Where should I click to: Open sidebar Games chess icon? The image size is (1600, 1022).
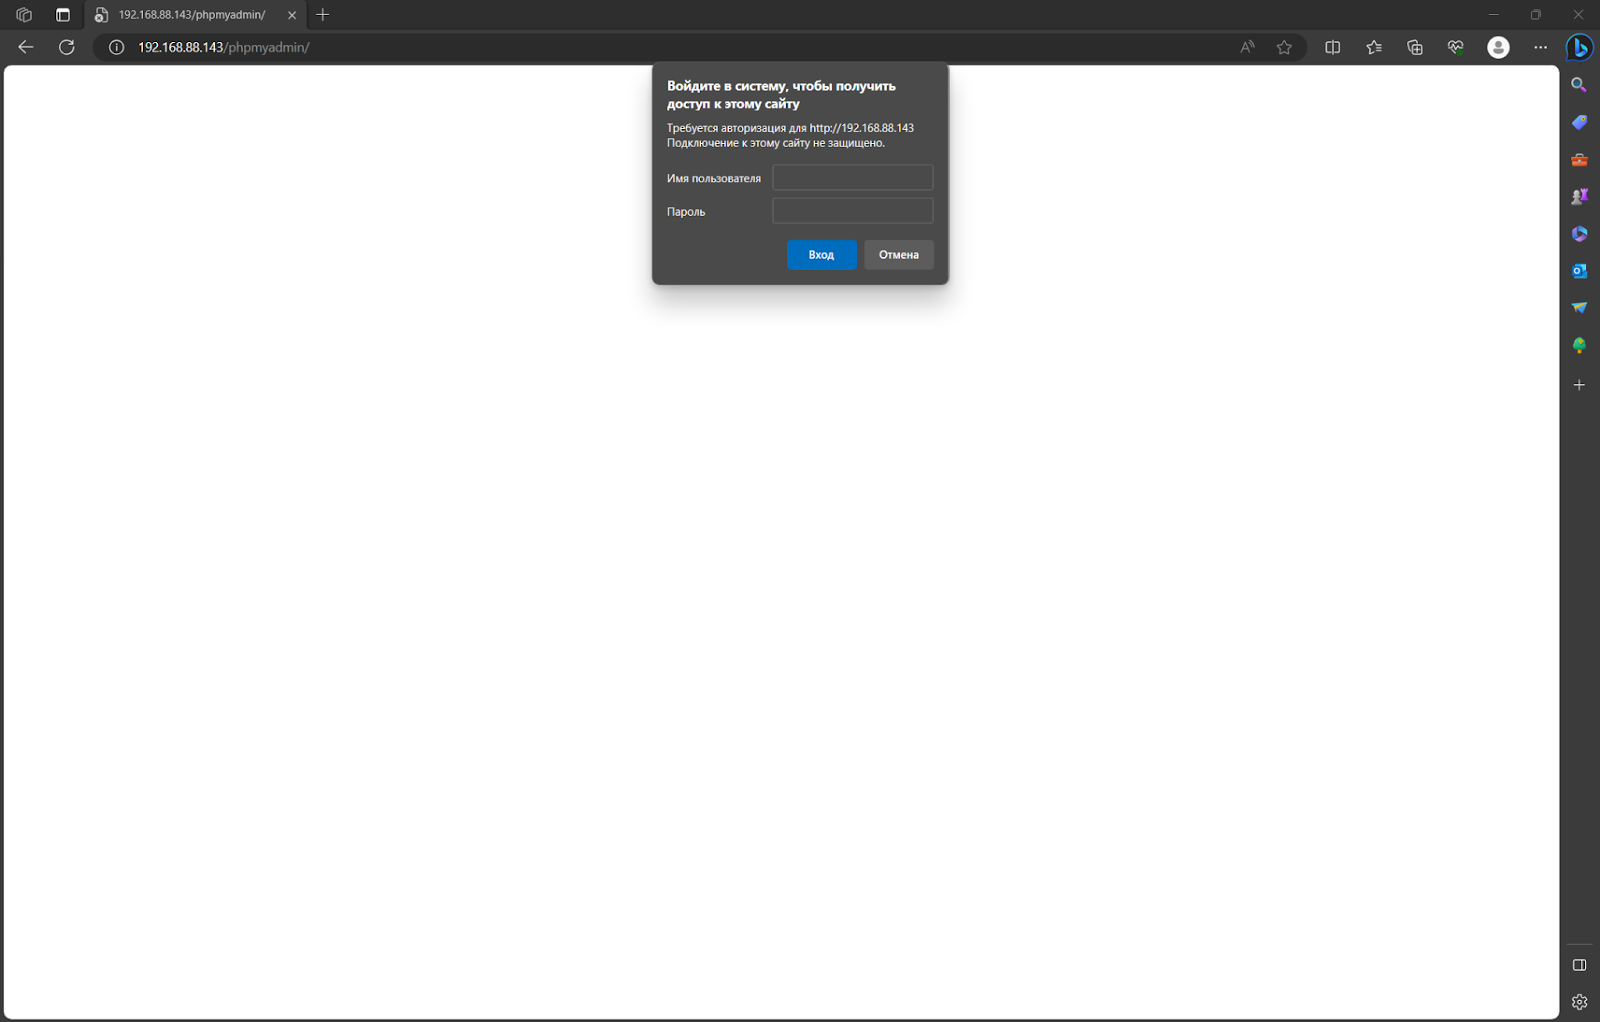1579,197
